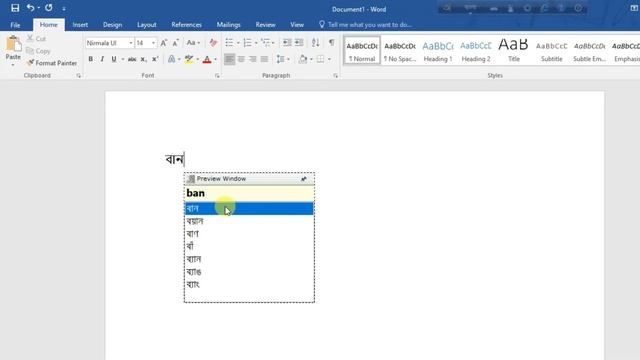Start a bulleted list
Screen dimensions: 640x360
[229, 43]
